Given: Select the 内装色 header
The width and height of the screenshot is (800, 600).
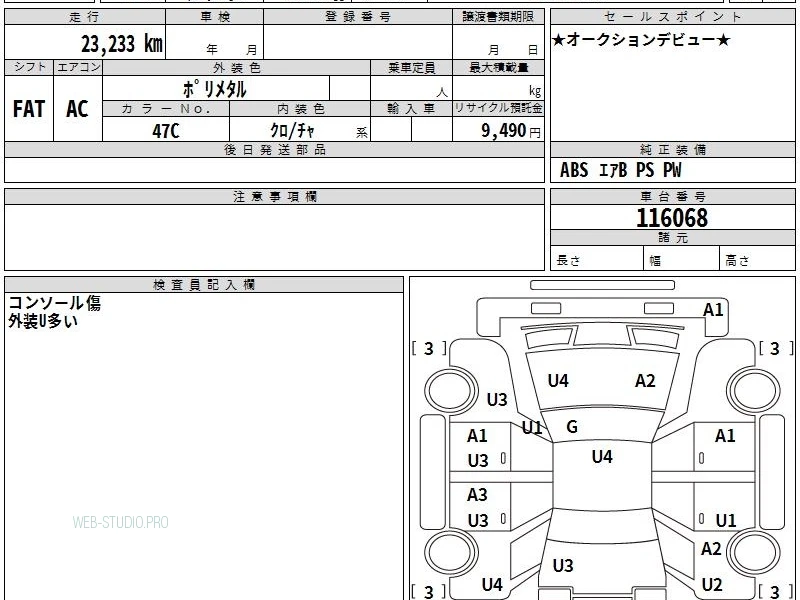Looking at the screenshot, I should pyautogui.click(x=301, y=109).
